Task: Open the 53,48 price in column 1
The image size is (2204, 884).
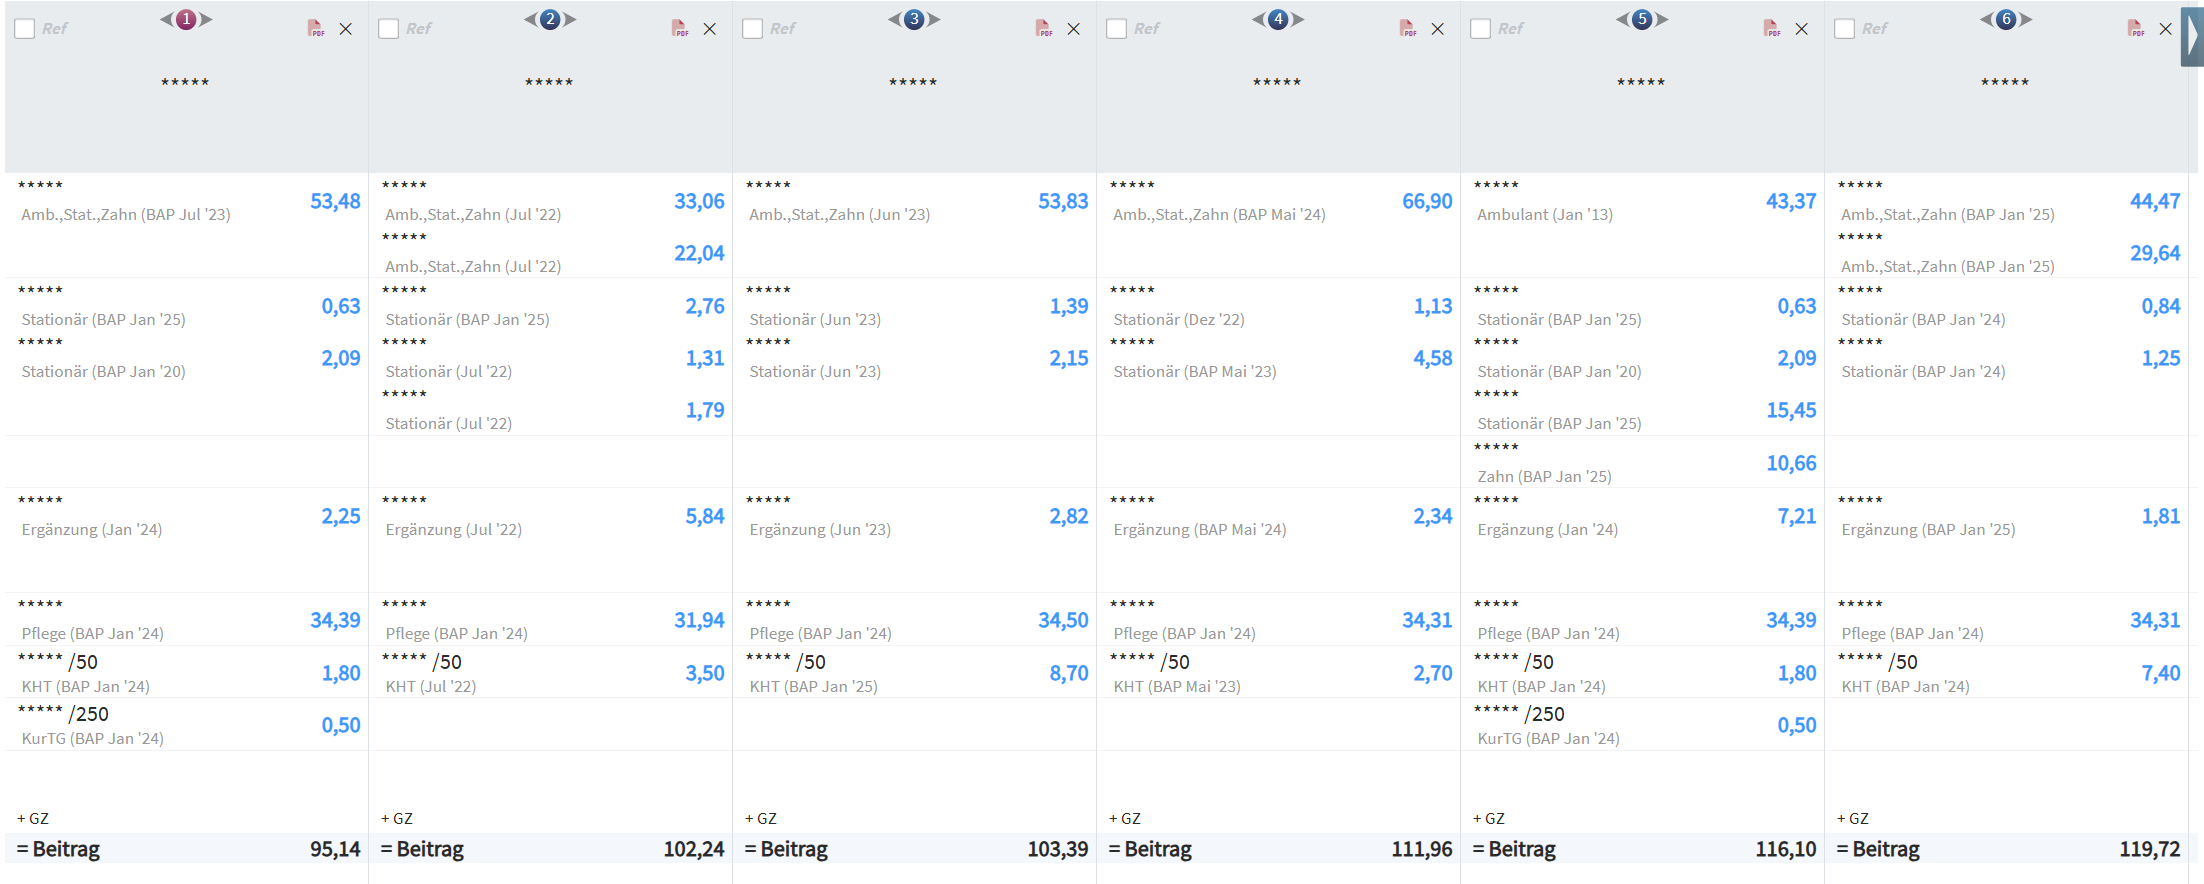Action: [335, 202]
